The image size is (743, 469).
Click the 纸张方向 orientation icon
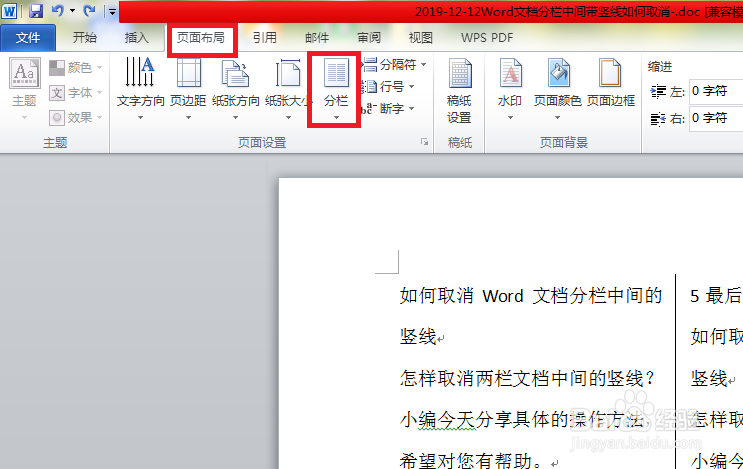pyautogui.click(x=236, y=72)
